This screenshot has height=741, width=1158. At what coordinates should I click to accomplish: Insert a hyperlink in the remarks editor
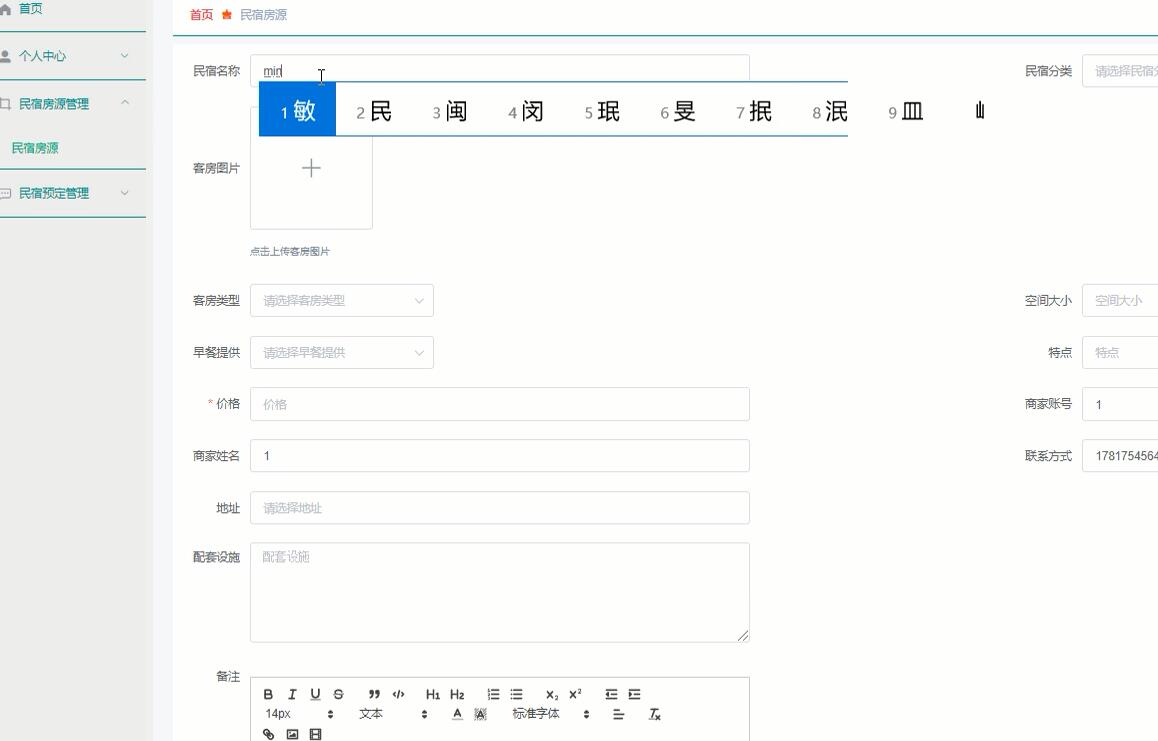tap(266, 734)
